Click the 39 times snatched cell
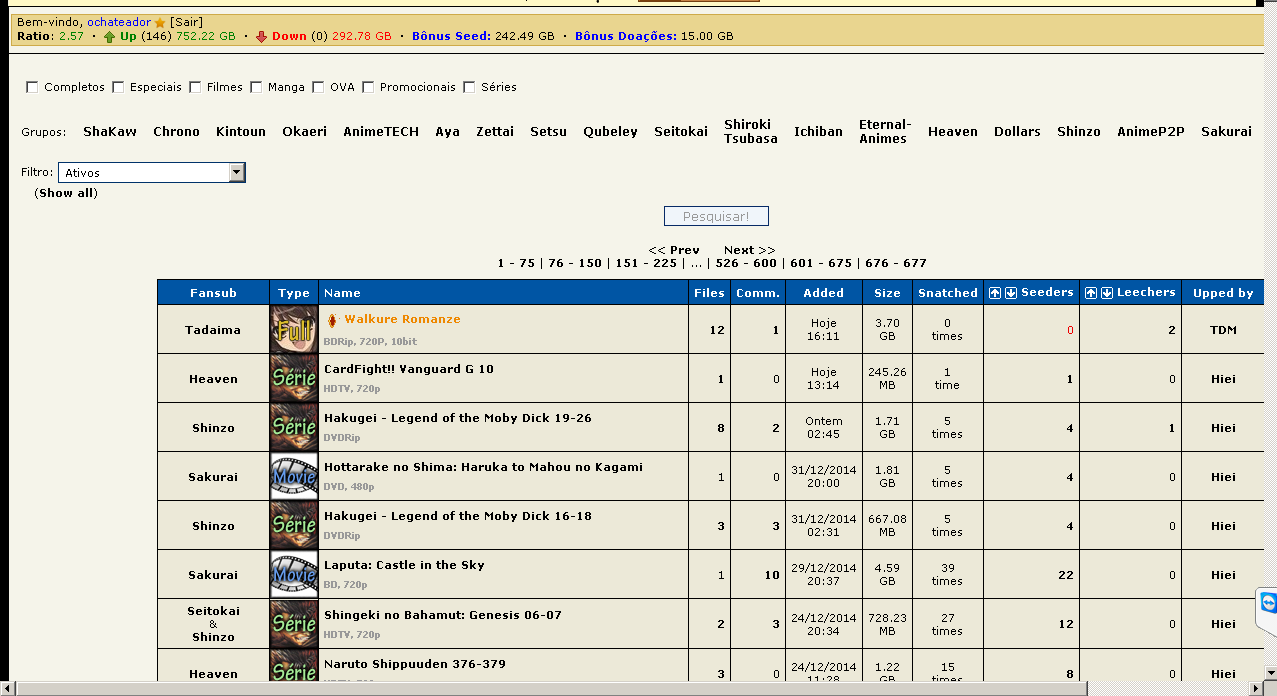The width and height of the screenshot is (1277, 696). point(947,574)
